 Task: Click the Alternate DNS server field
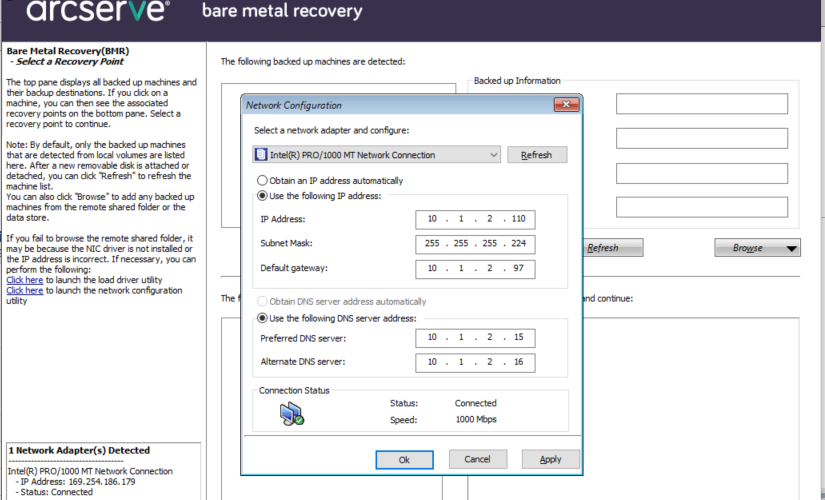pos(475,362)
